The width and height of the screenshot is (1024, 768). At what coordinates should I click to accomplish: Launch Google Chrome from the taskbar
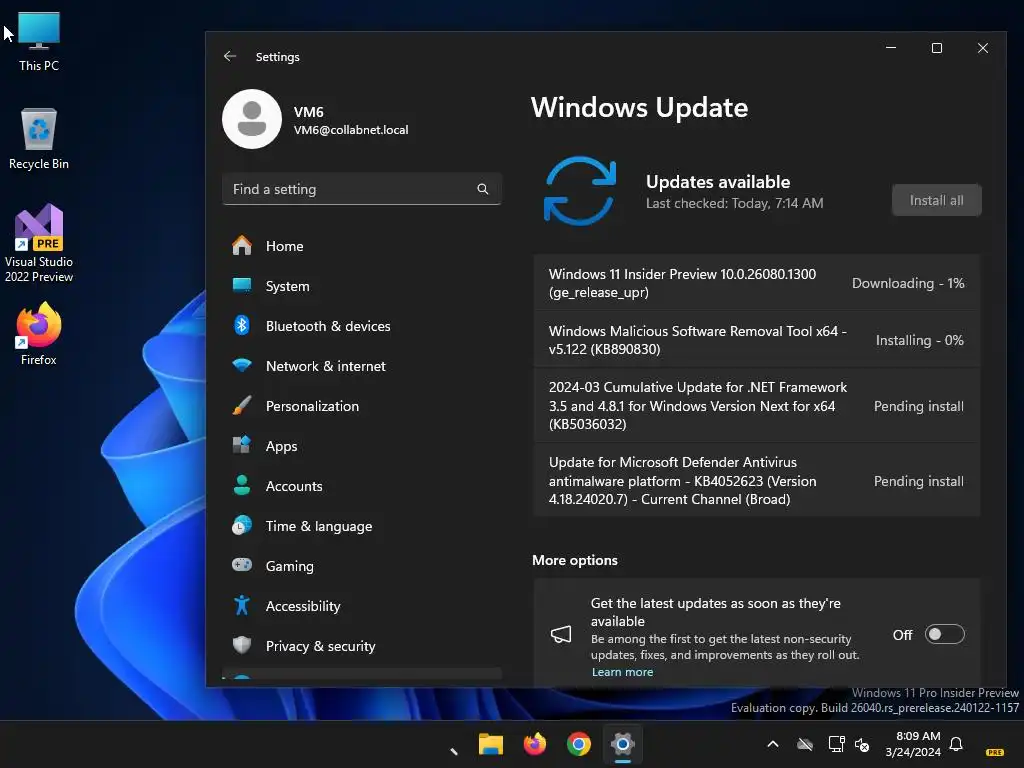click(579, 744)
